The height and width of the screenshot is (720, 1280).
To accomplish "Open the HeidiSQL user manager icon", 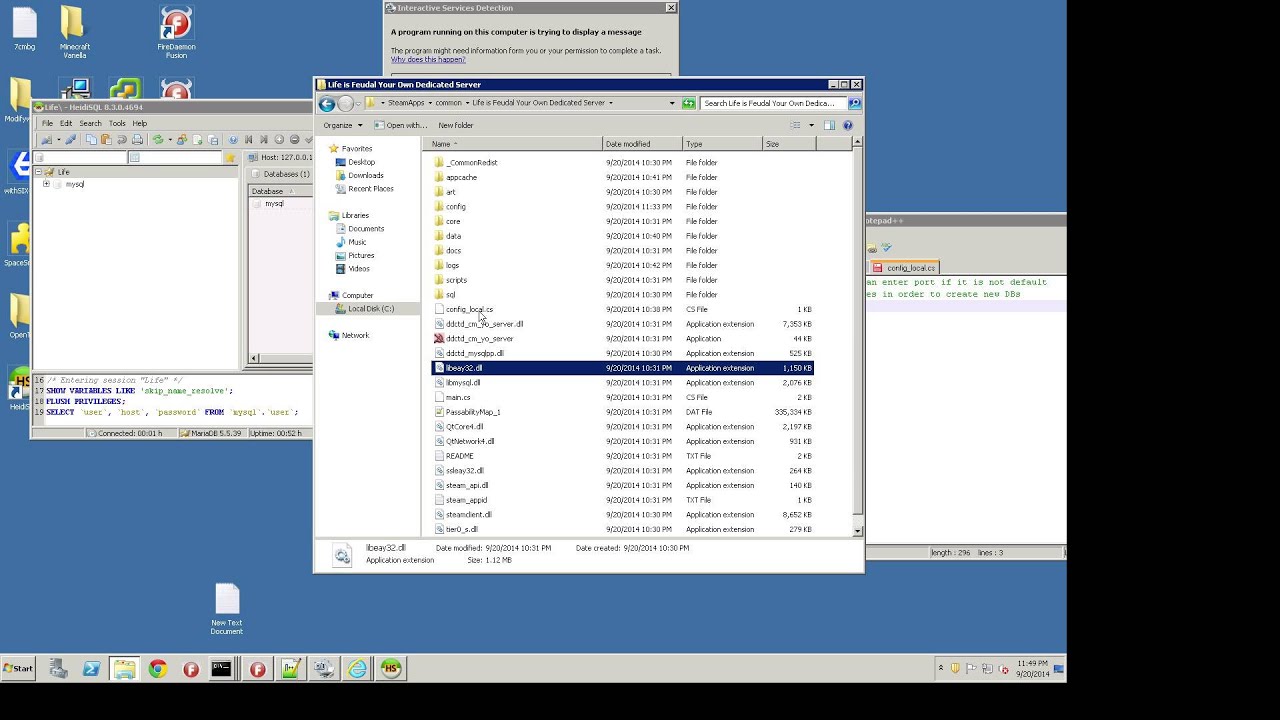I will (182, 140).
